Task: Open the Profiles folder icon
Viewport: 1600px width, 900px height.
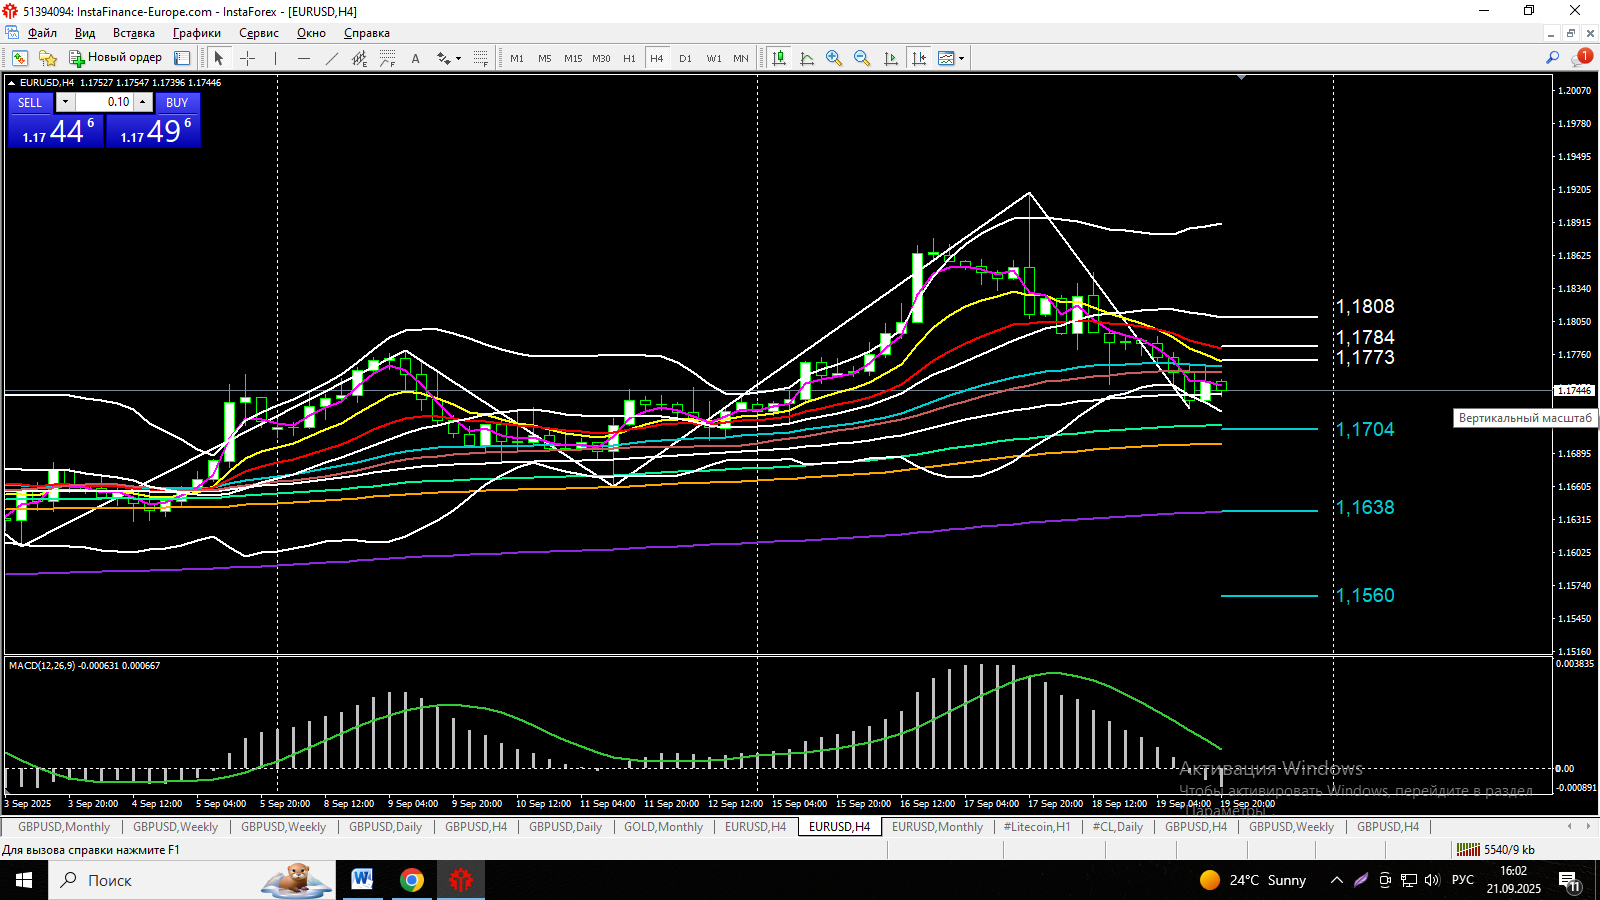Action: [47, 58]
